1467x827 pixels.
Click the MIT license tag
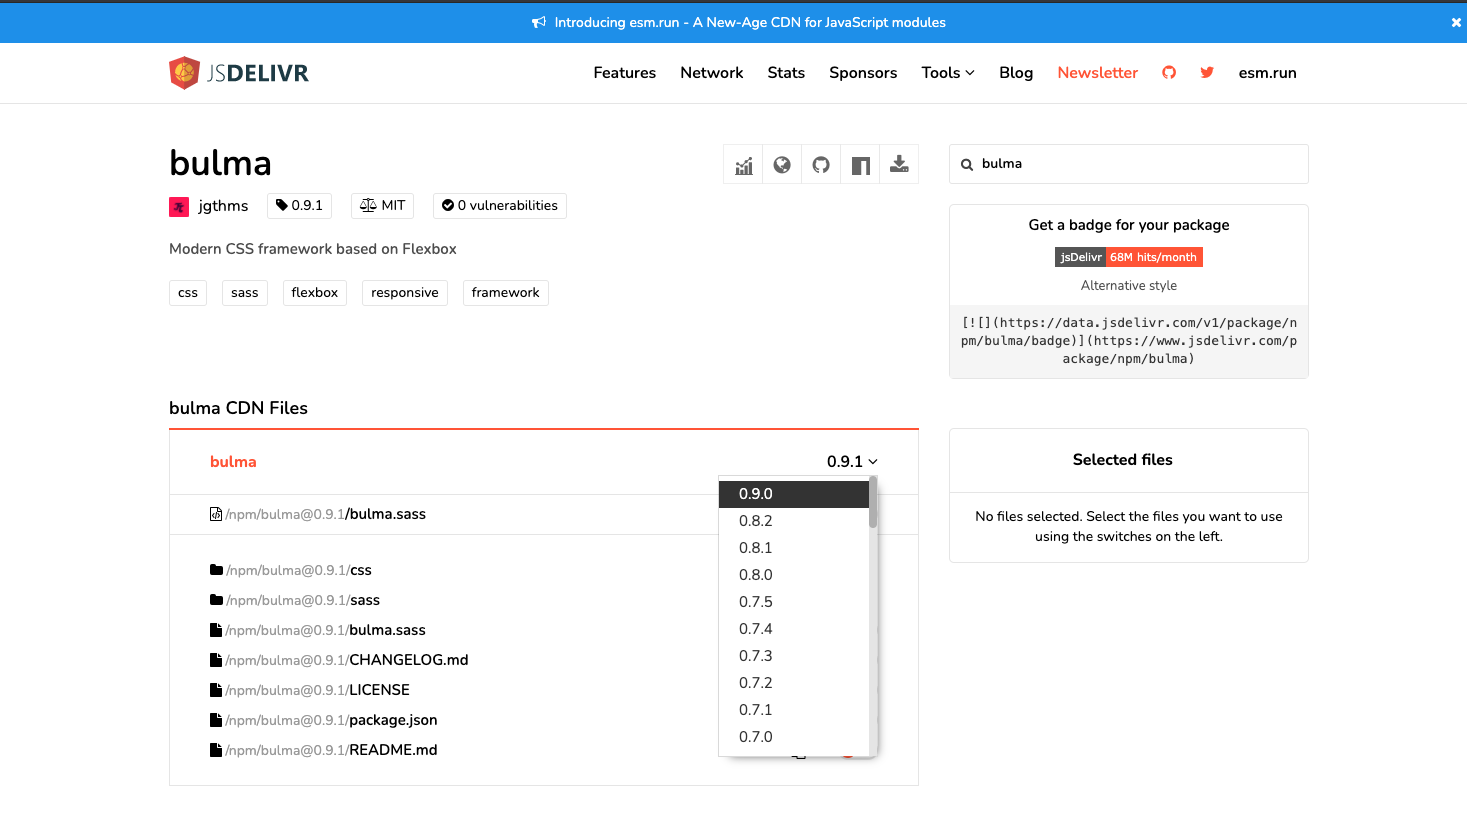point(383,206)
